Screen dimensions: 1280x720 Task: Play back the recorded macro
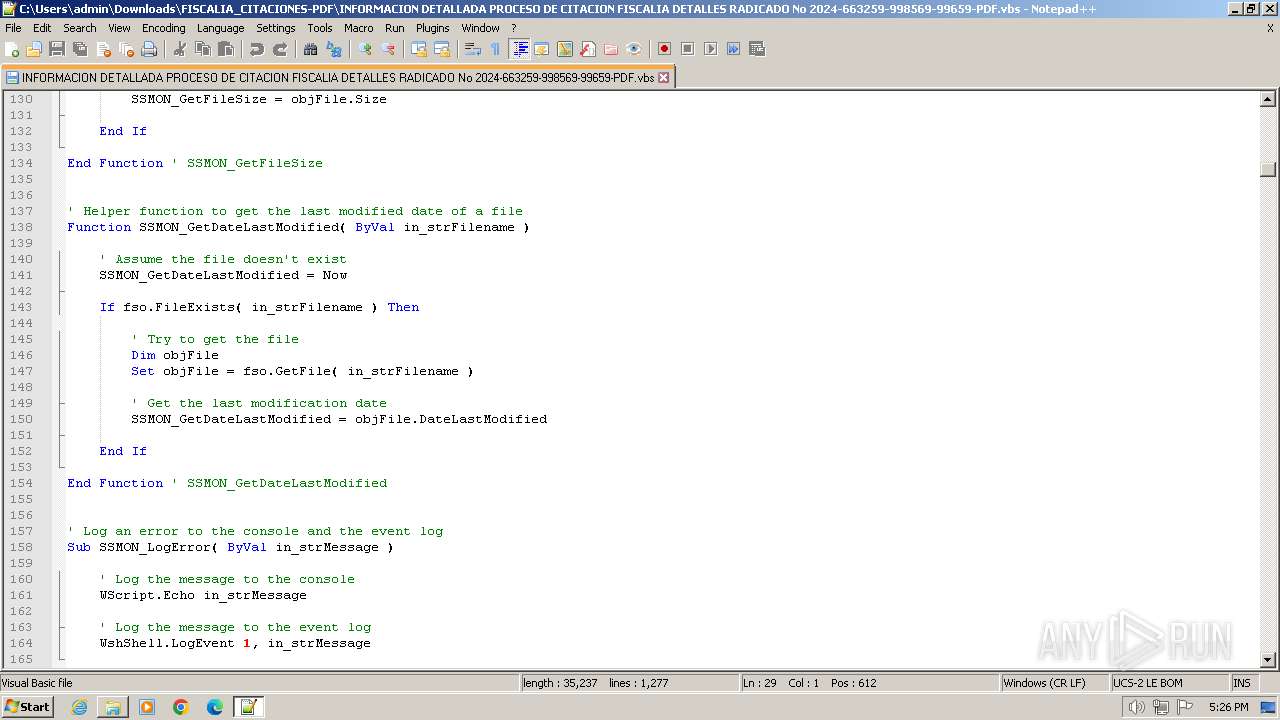coord(710,49)
